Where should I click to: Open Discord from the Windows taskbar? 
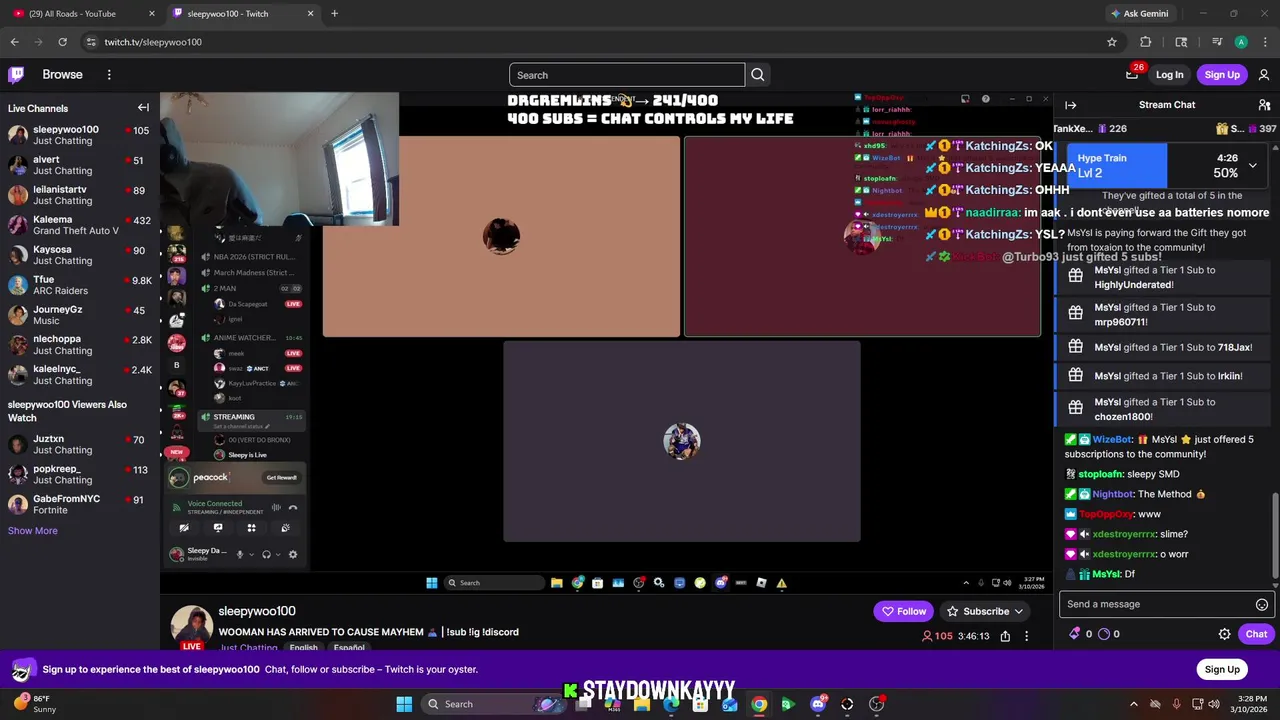pos(818,704)
